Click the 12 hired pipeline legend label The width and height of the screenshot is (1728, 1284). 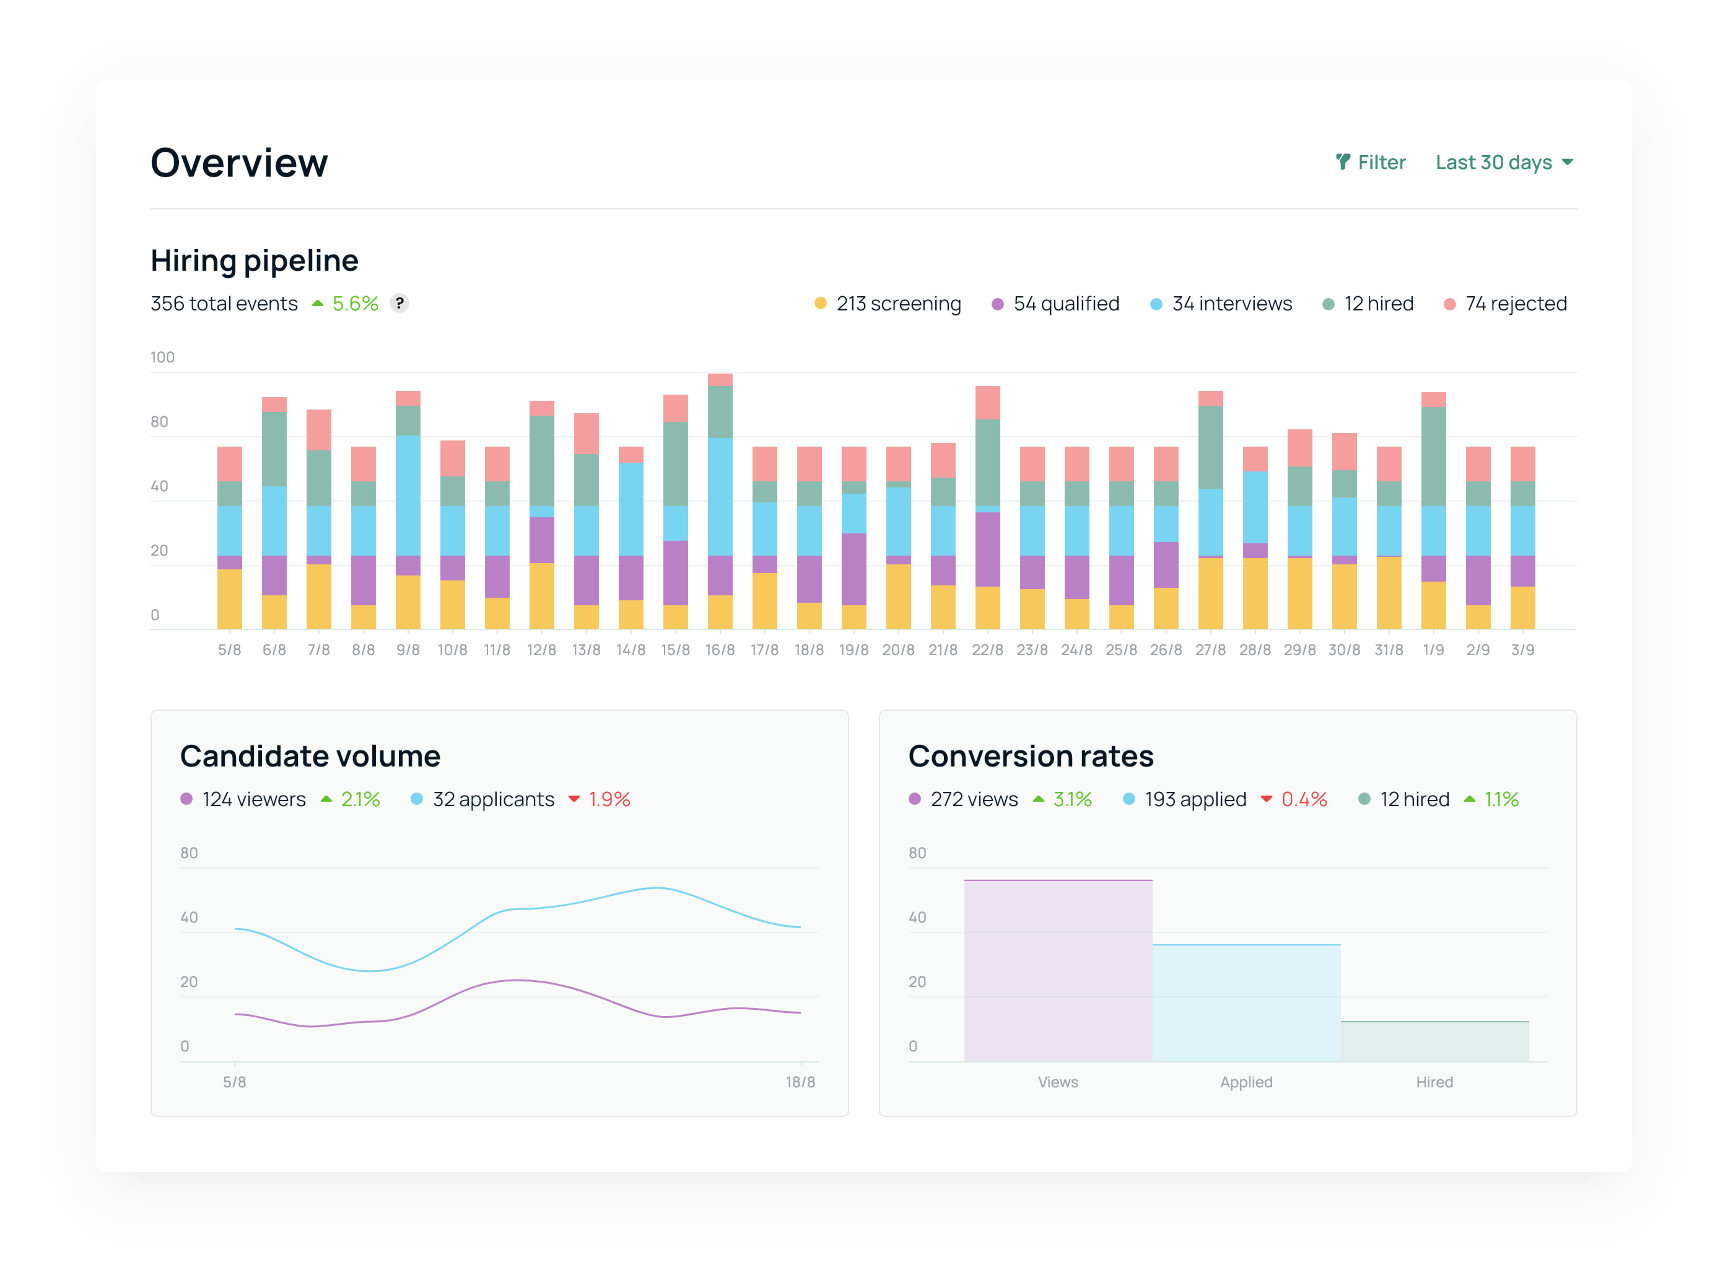[x=1379, y=303]
